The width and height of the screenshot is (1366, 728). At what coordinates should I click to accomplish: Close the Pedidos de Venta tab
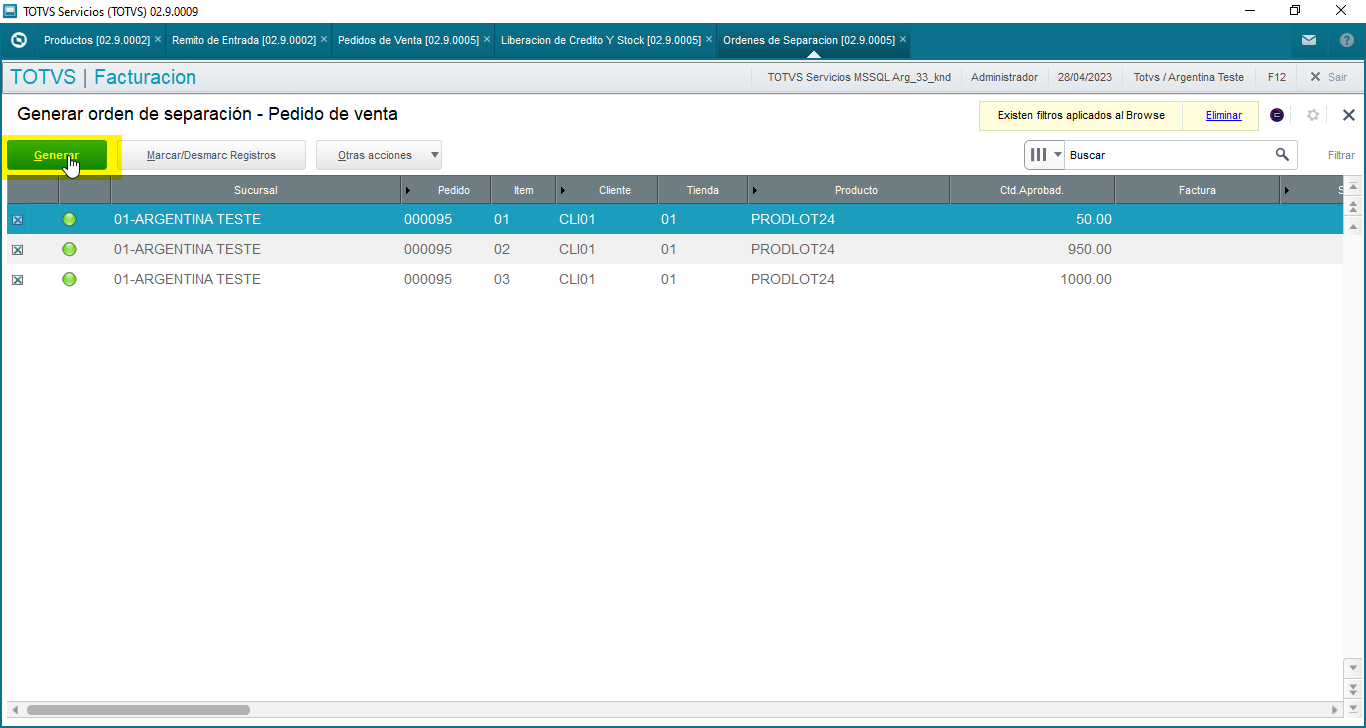pos(487,39)
